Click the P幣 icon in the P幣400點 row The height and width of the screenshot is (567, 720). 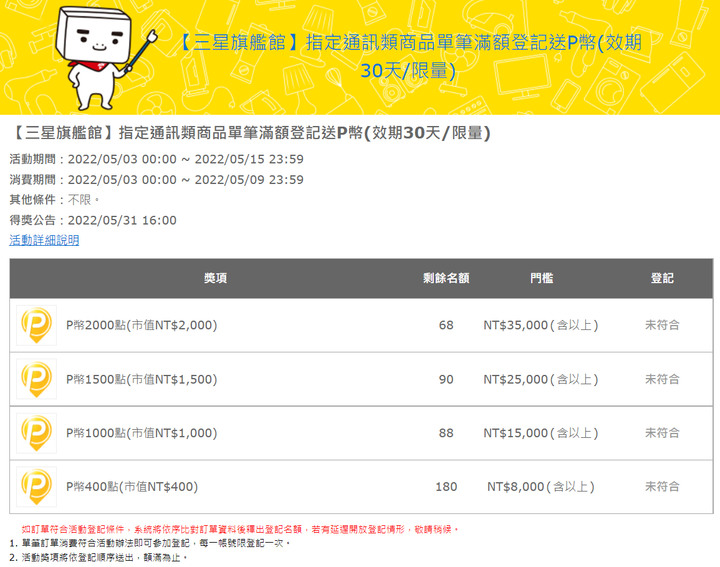36,487
